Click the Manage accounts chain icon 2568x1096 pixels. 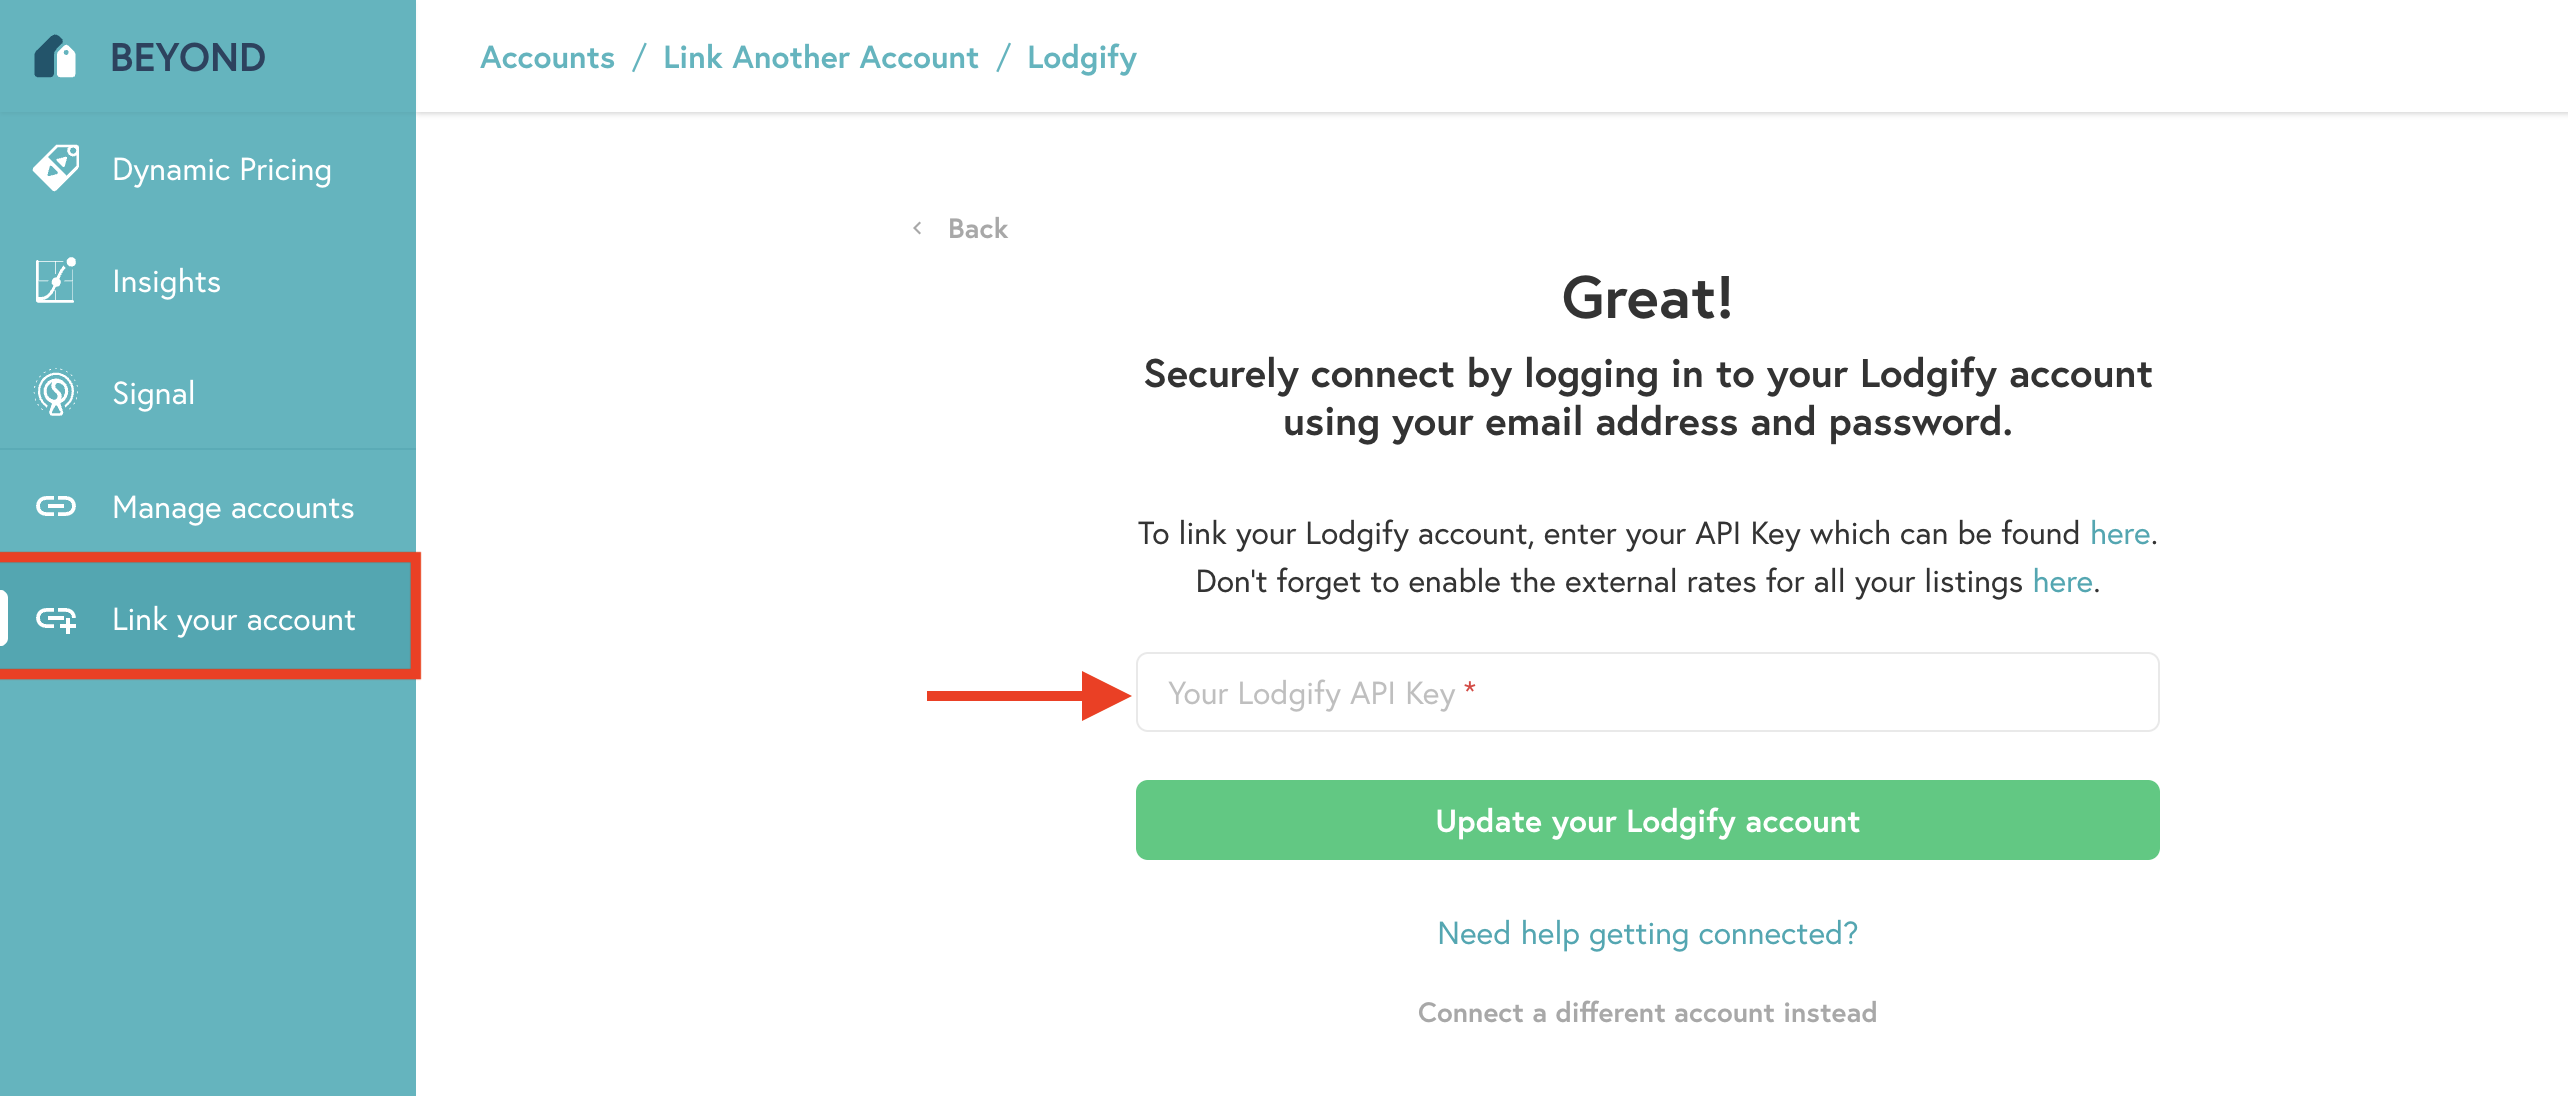[x=56, y=507]
